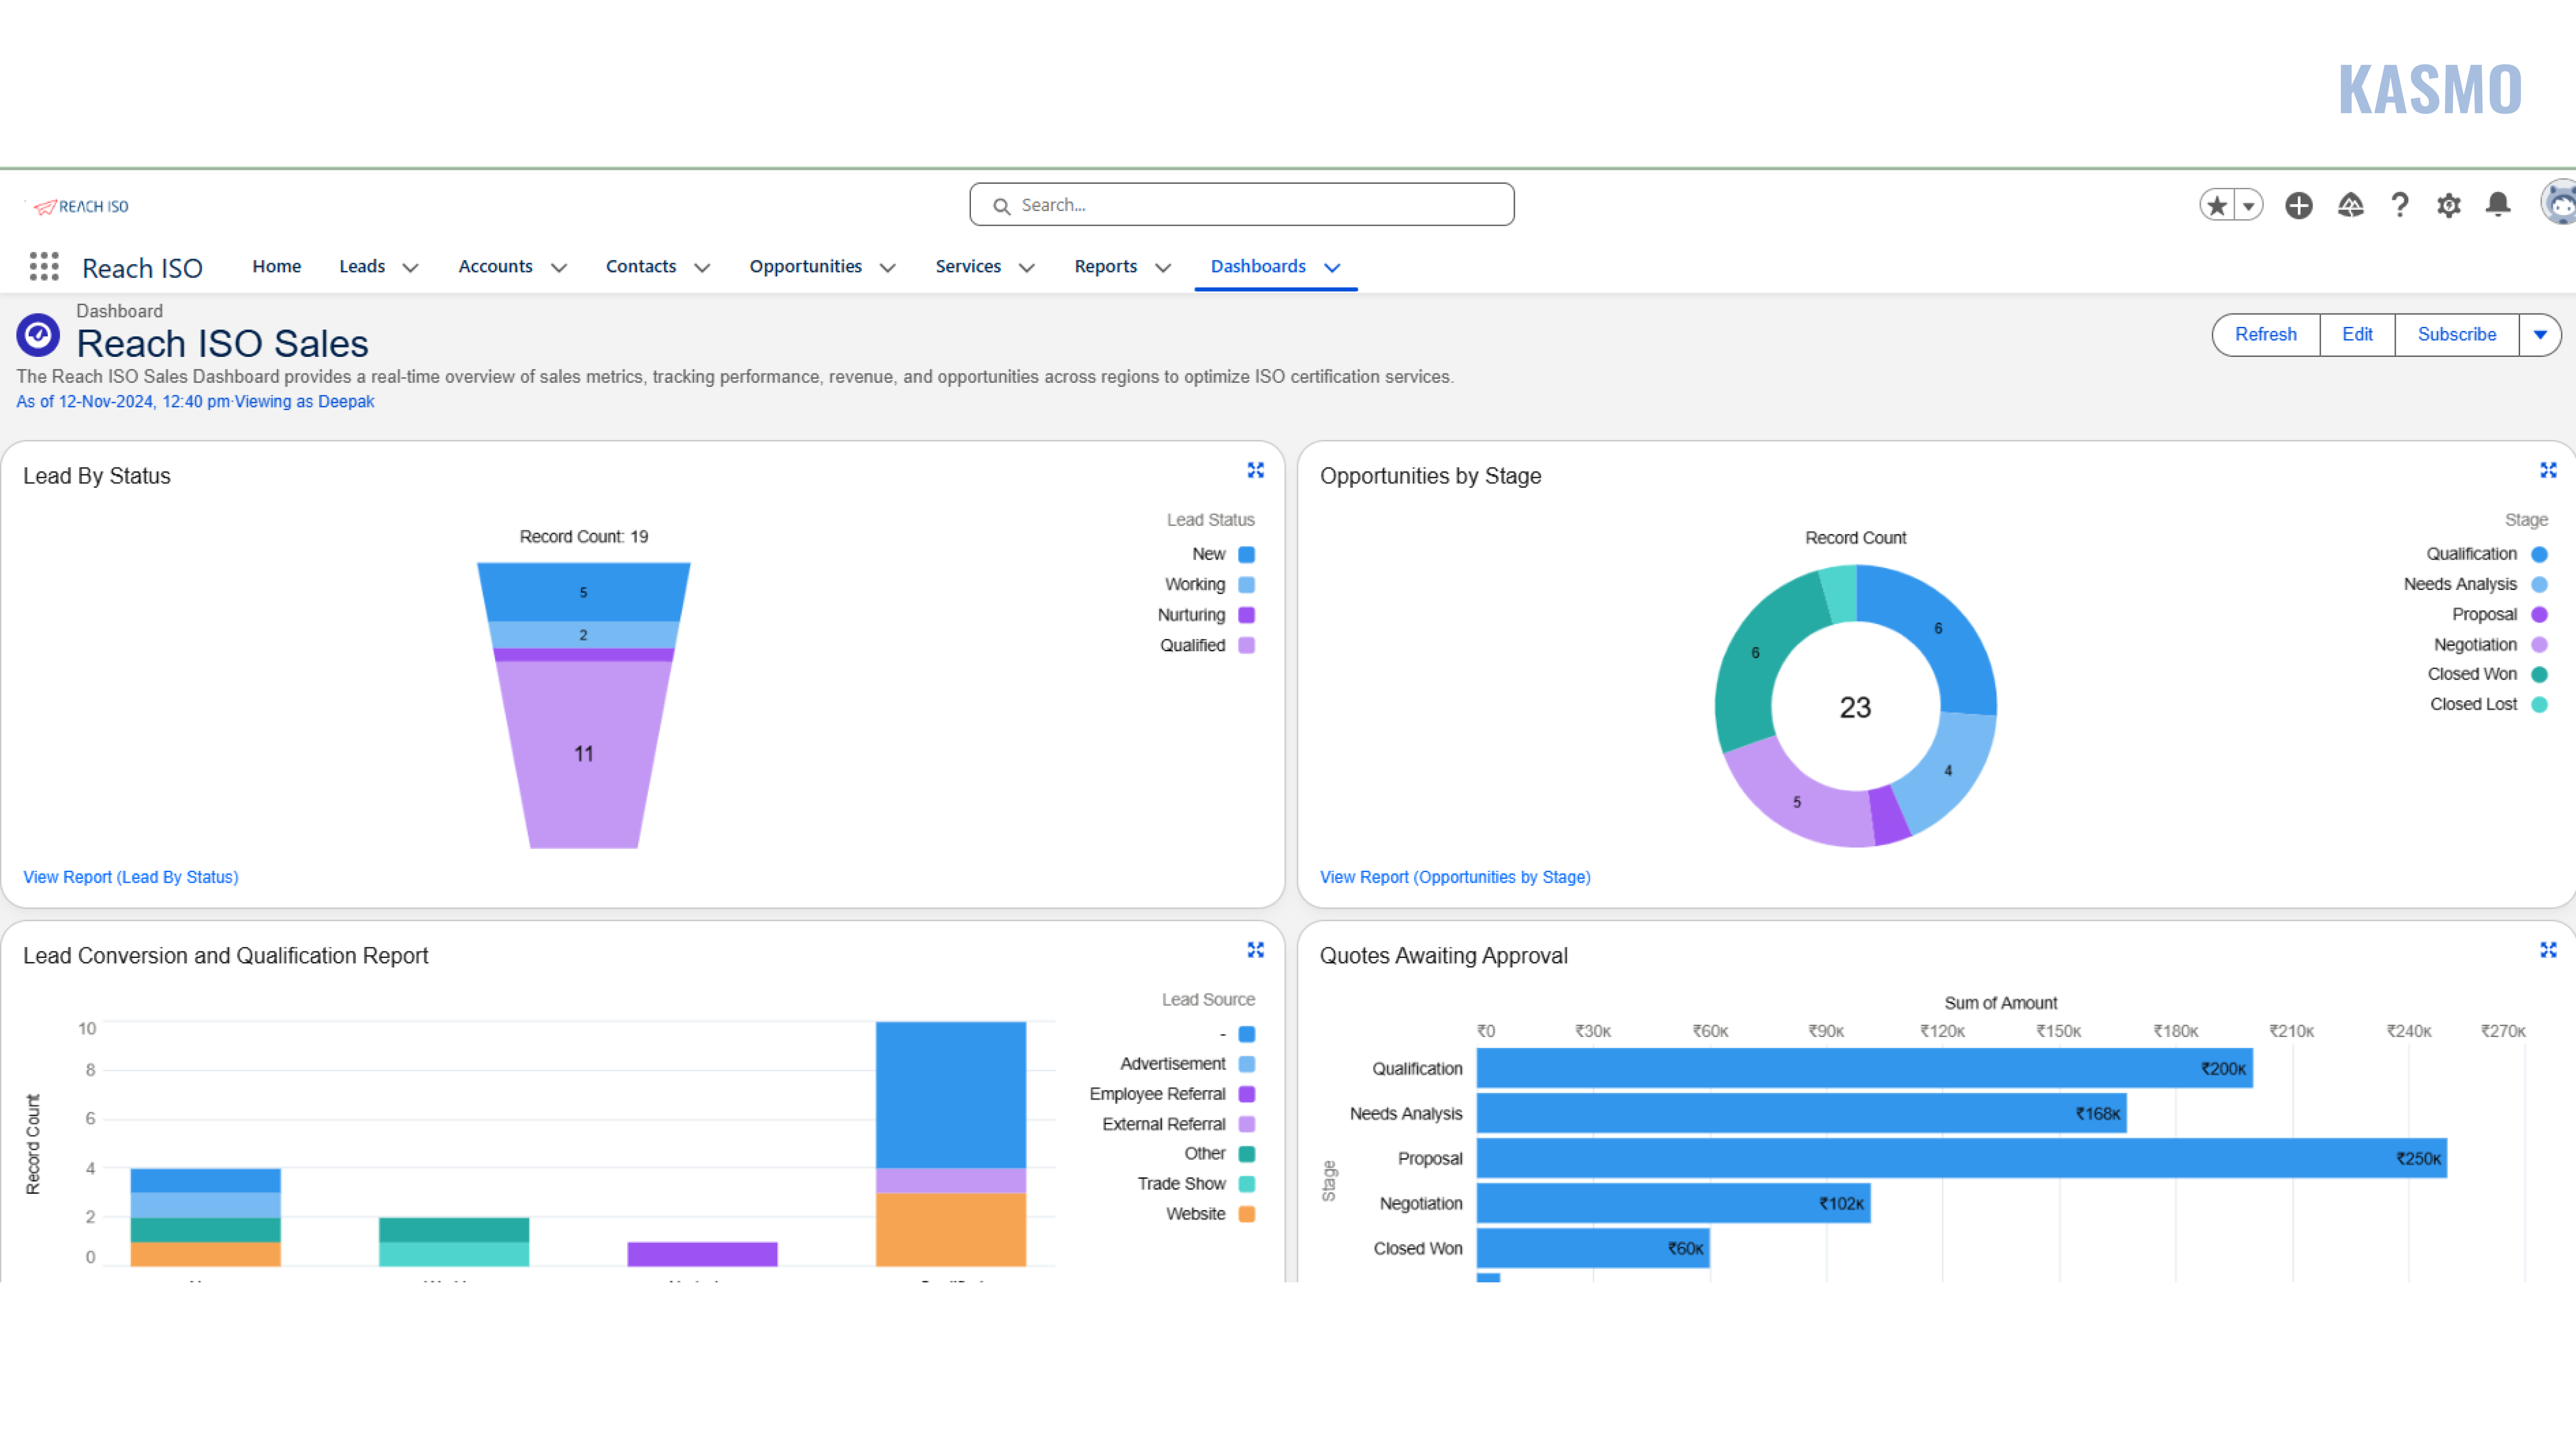The height and width of the screenshot is (1449, 2576).
Task: Expand the Dashboards tab chevron
Action: (1331, 268)
